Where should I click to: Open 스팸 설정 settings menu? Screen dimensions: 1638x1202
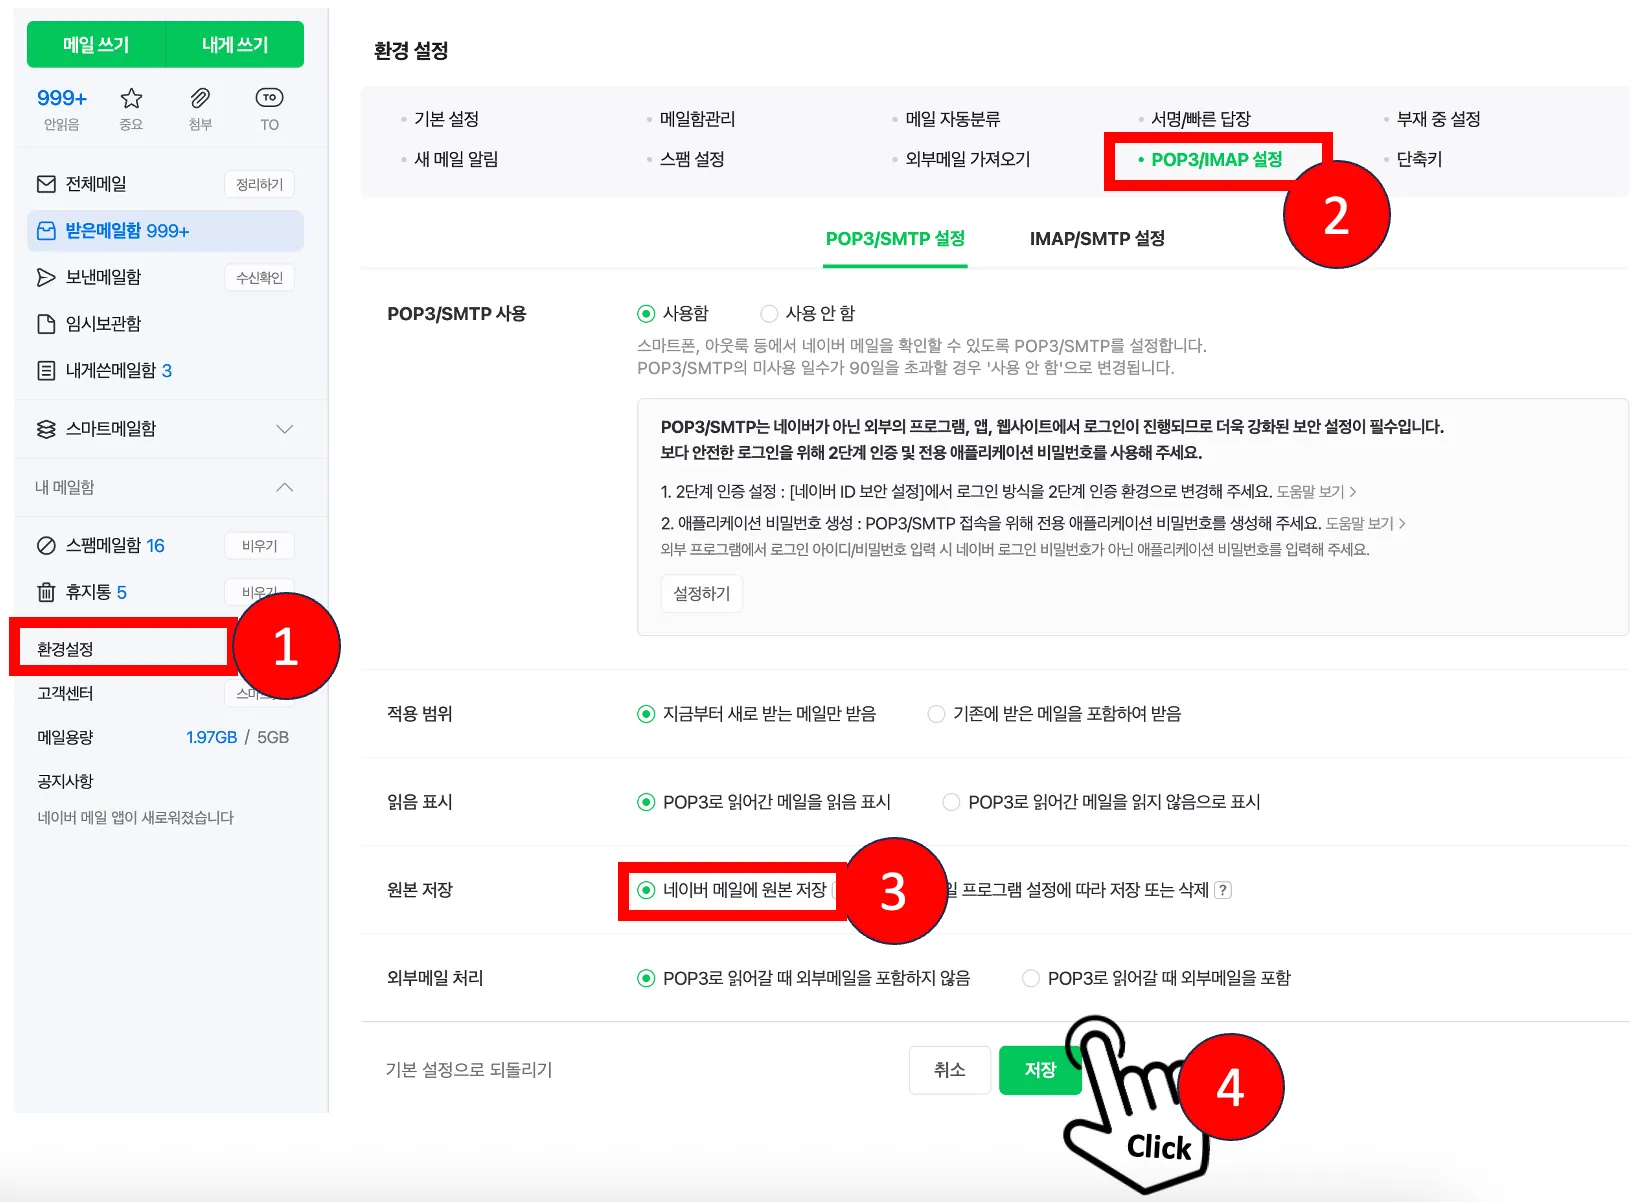tap(692, 159)
